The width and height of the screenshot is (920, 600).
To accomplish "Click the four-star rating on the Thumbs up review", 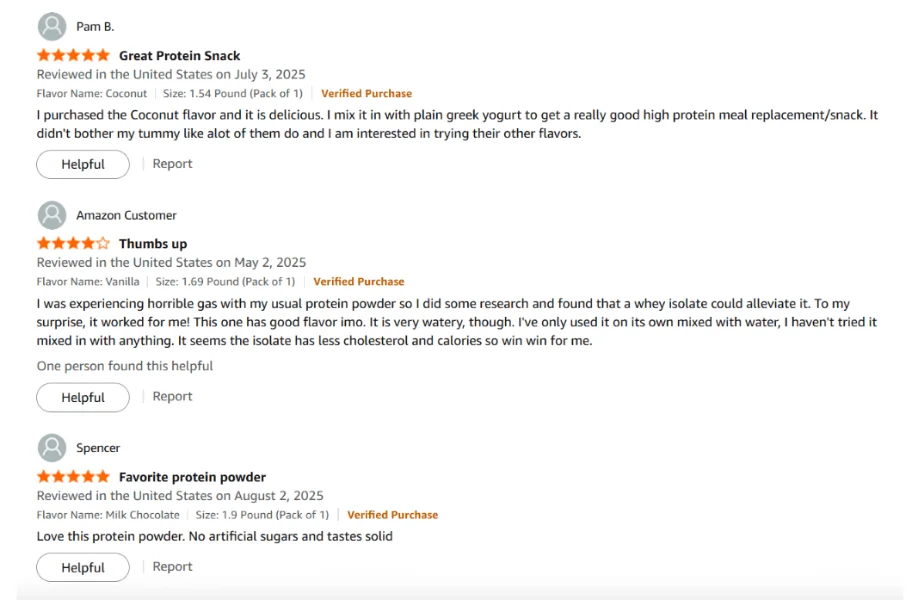I will (72, 243).
